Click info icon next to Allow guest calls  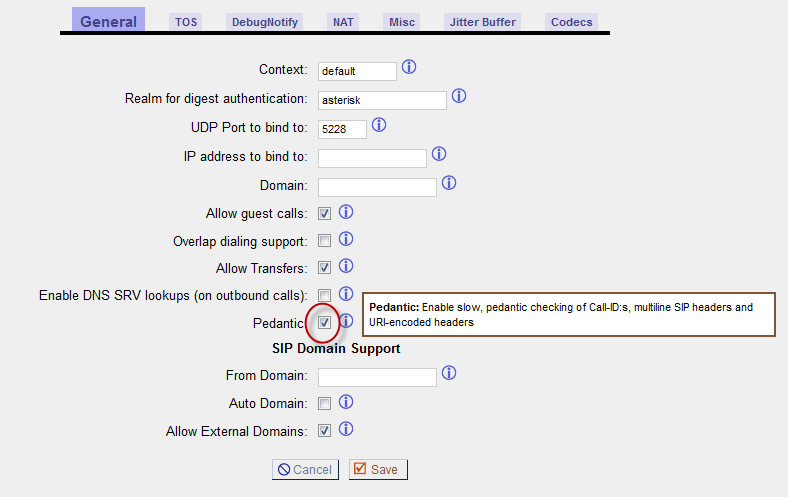pyautogui.click(x=346, y=213)
